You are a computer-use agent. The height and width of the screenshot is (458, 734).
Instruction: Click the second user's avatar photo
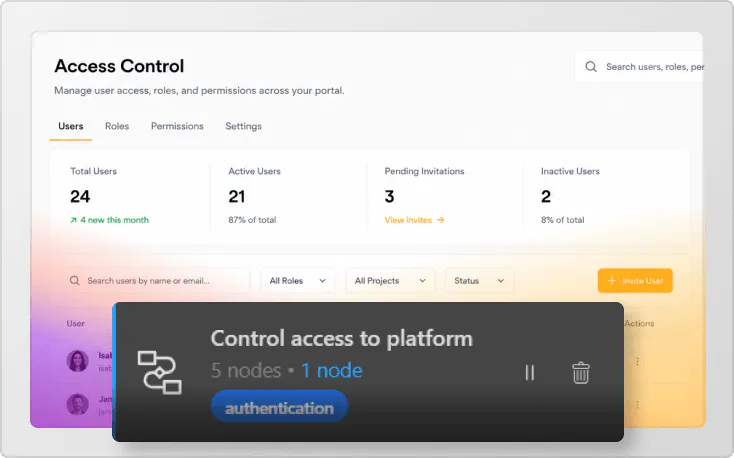(78, 404)
